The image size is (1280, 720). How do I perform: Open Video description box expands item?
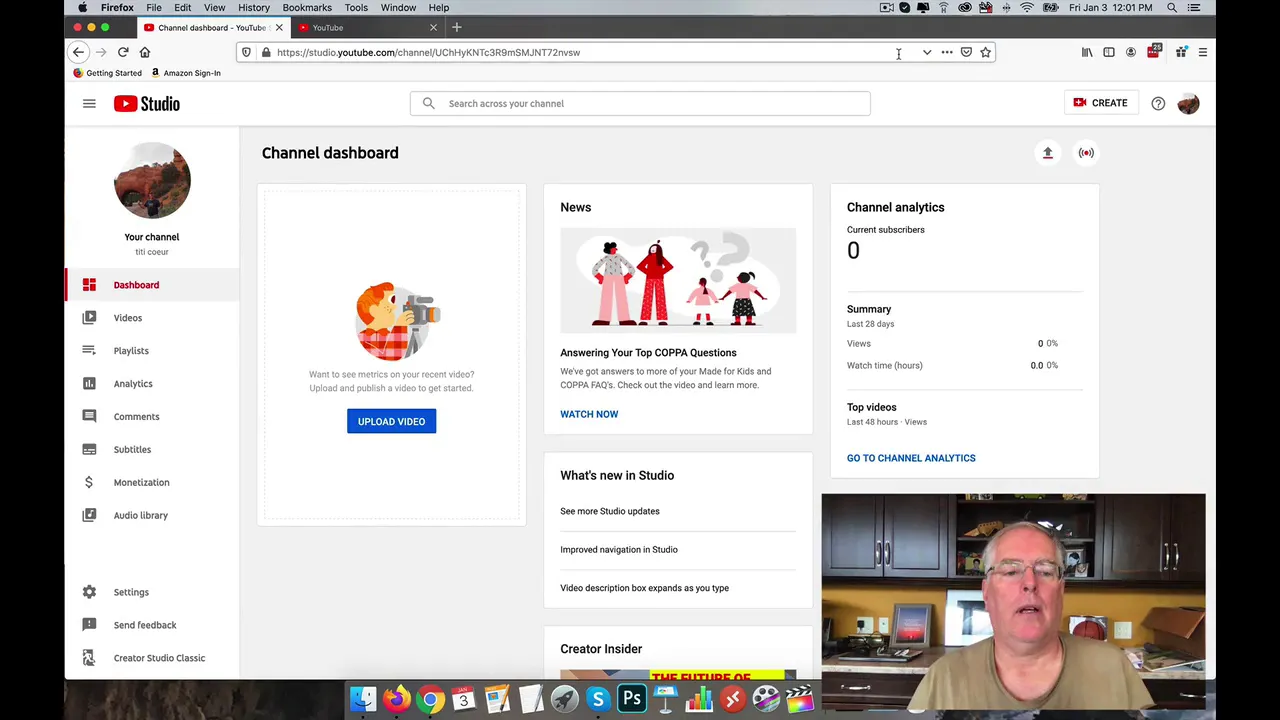click(644, 588)
